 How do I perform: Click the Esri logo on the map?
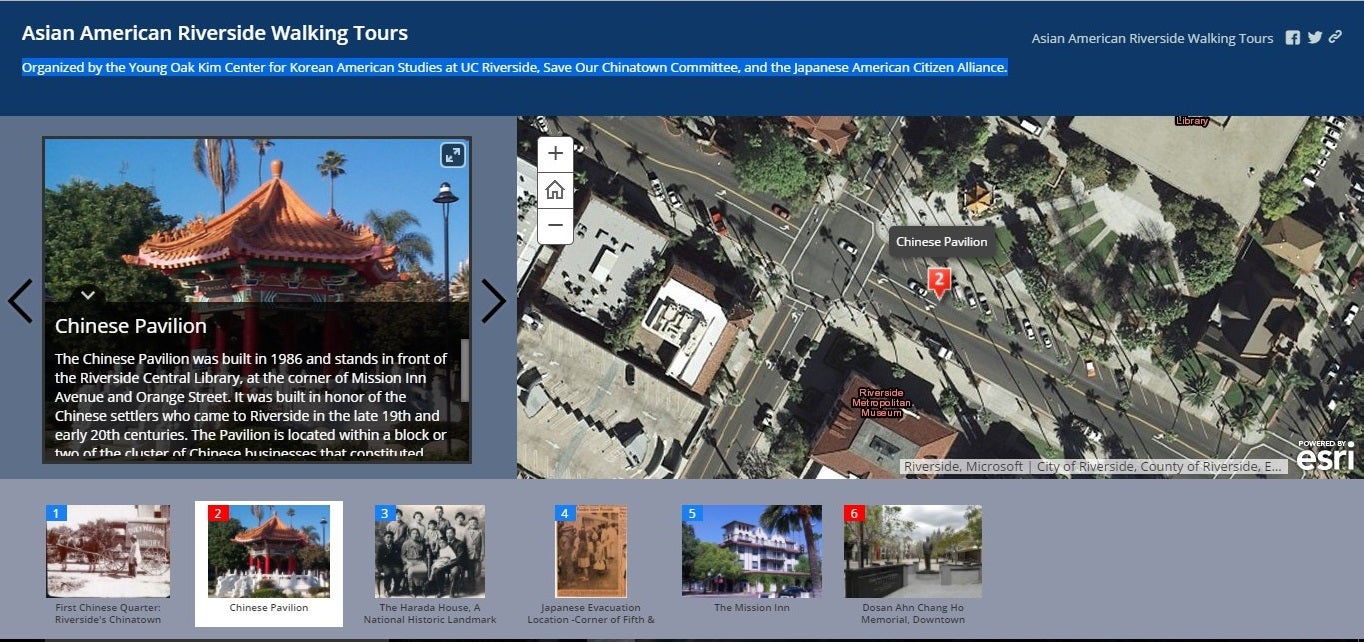point(1327,456)
